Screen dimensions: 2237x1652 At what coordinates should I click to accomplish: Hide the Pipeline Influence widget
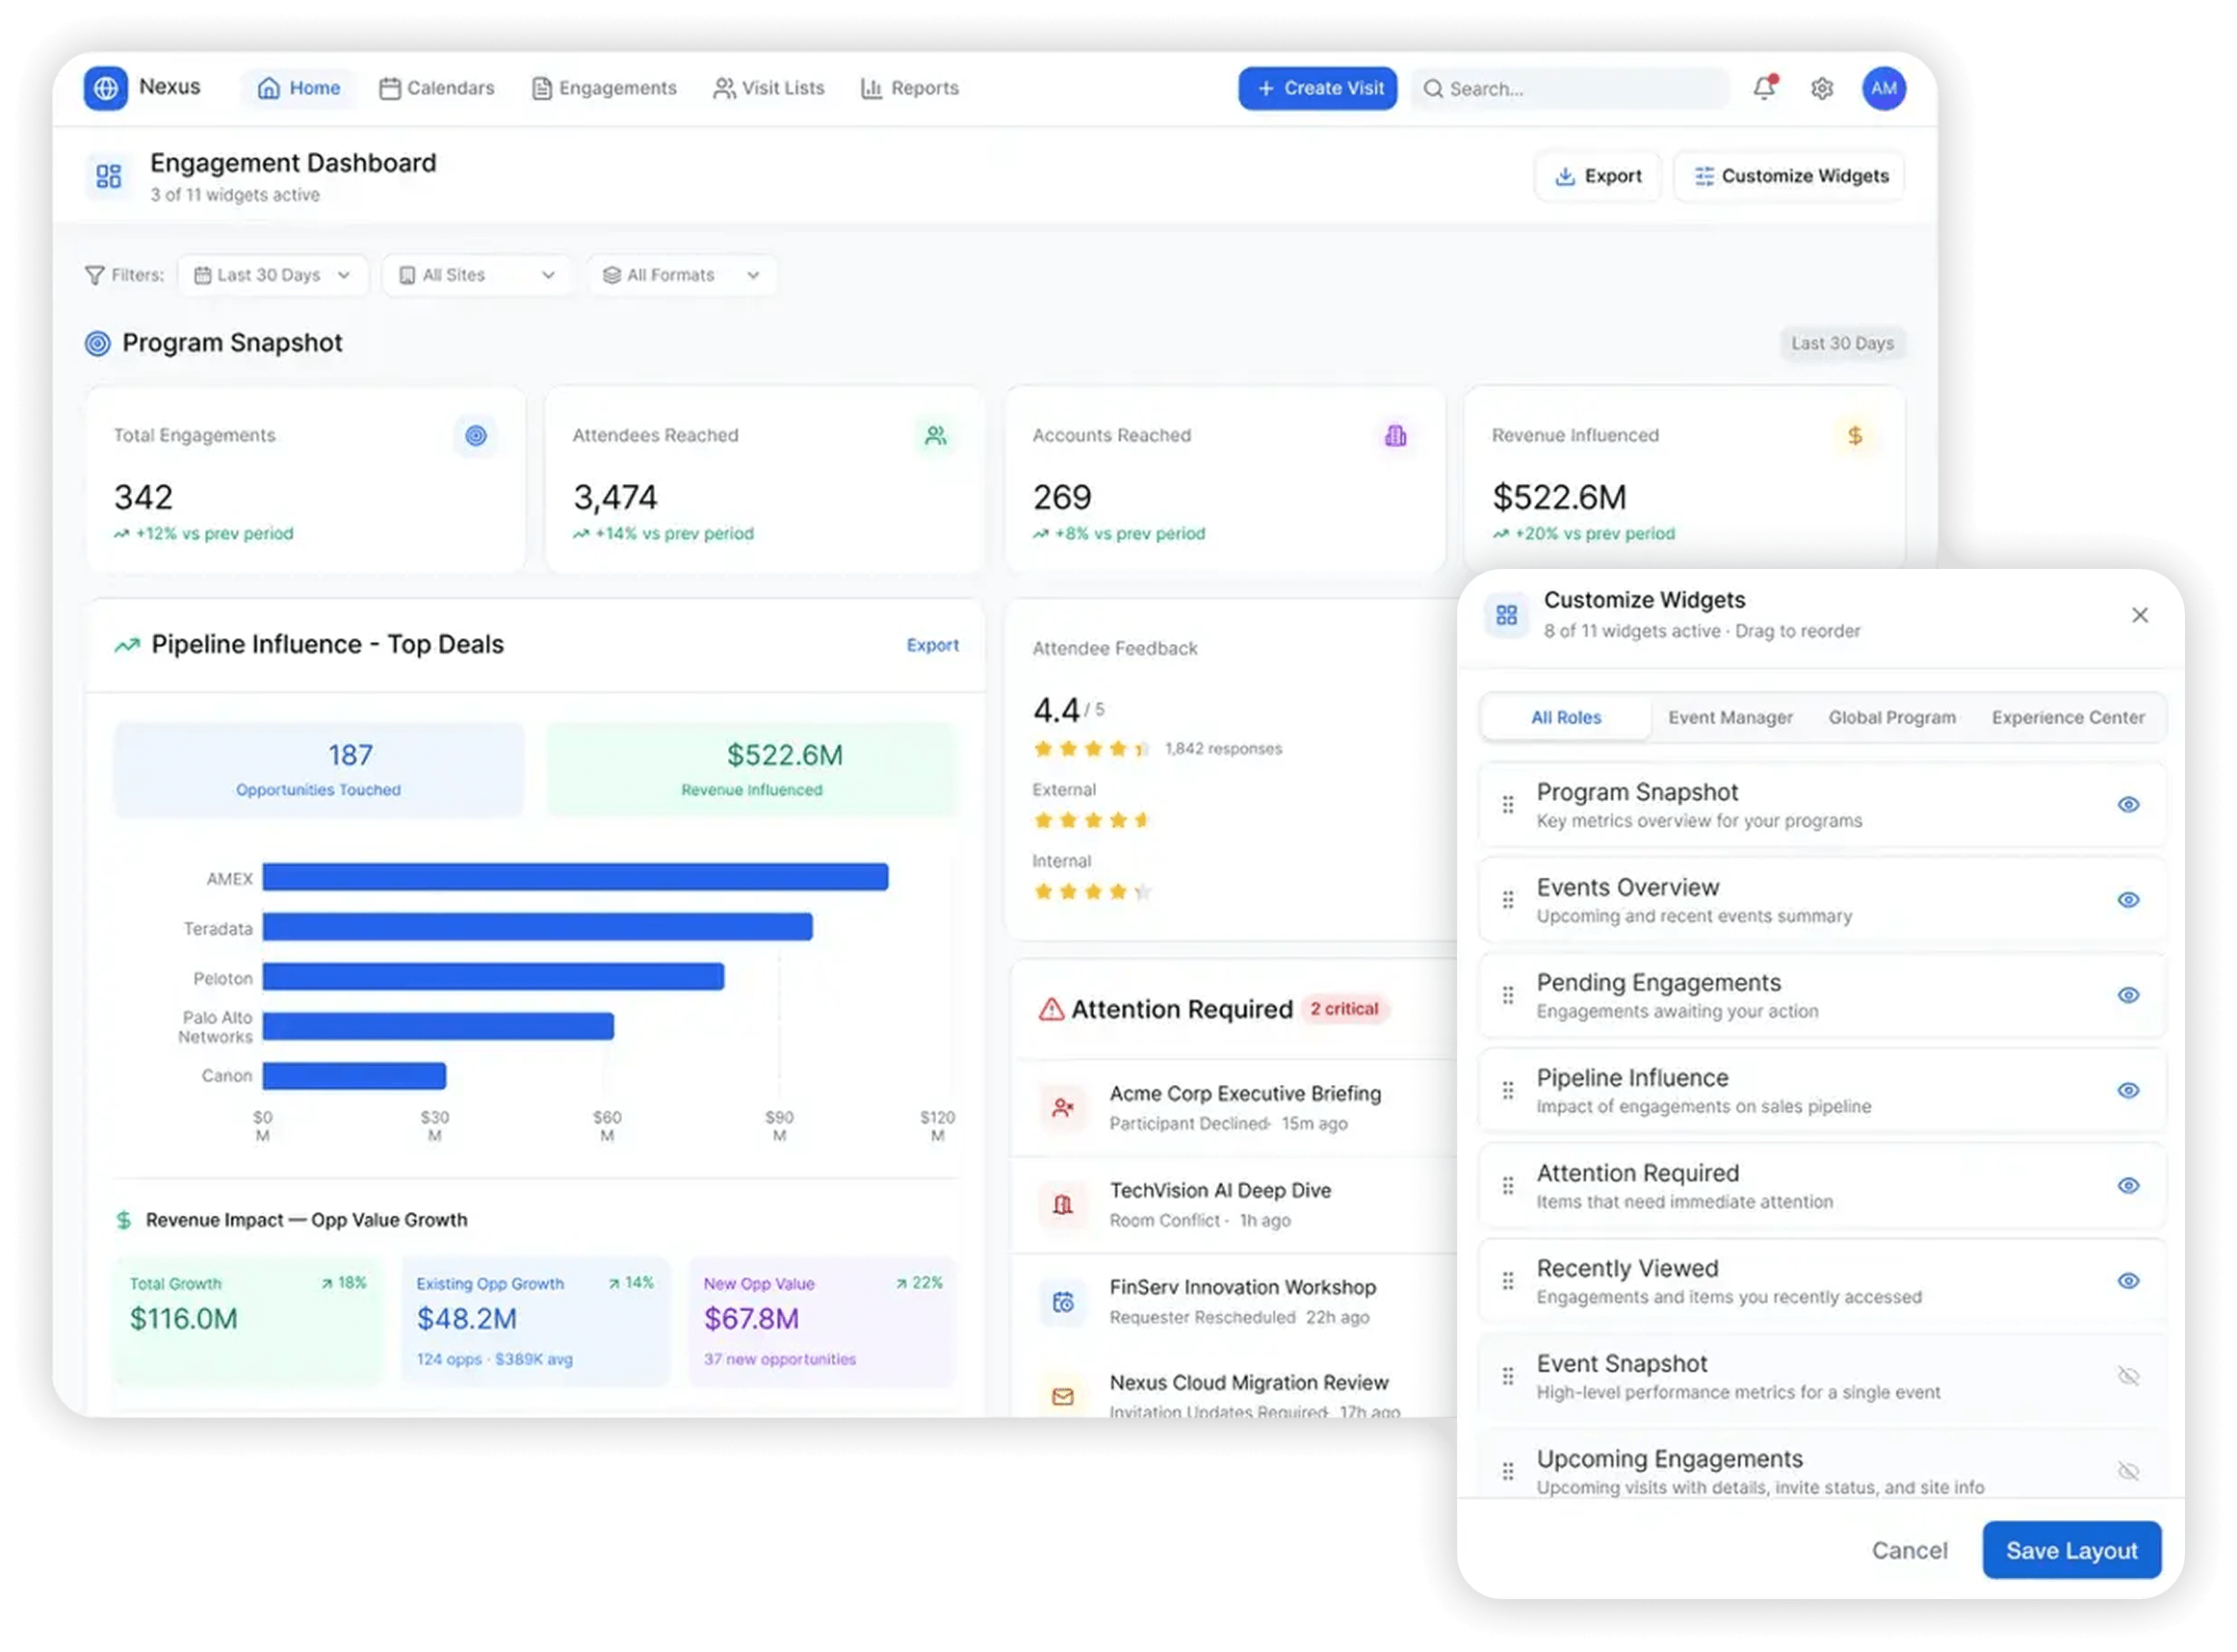pos(2129,1091)
